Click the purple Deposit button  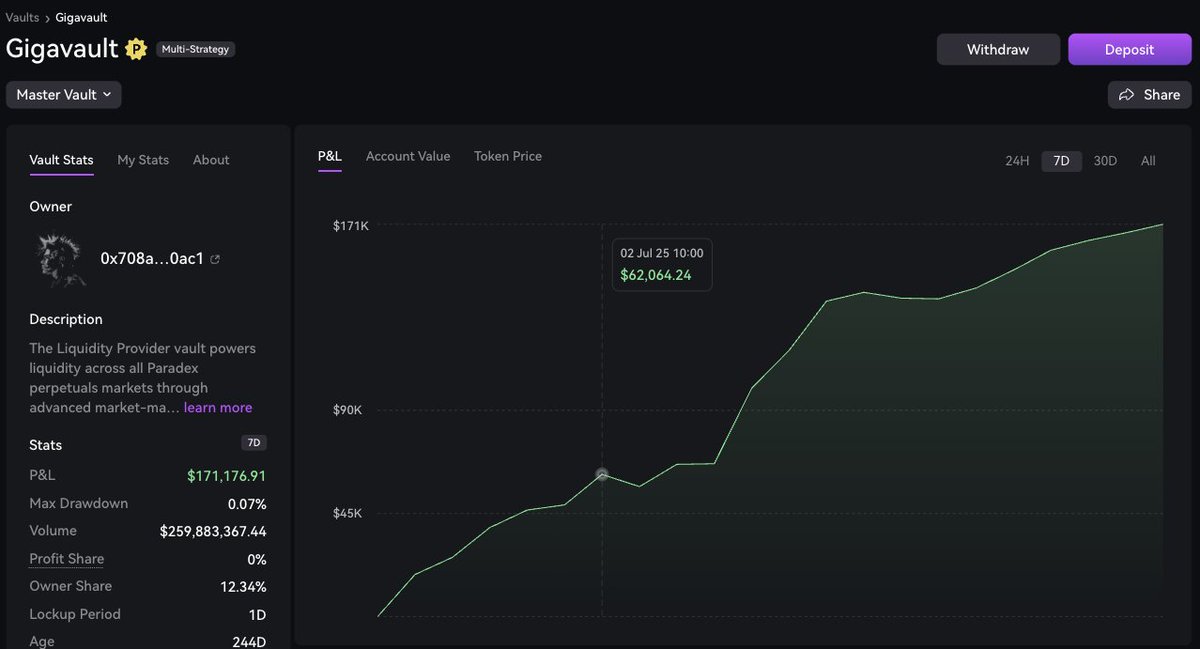click(x=1129, y=49)
